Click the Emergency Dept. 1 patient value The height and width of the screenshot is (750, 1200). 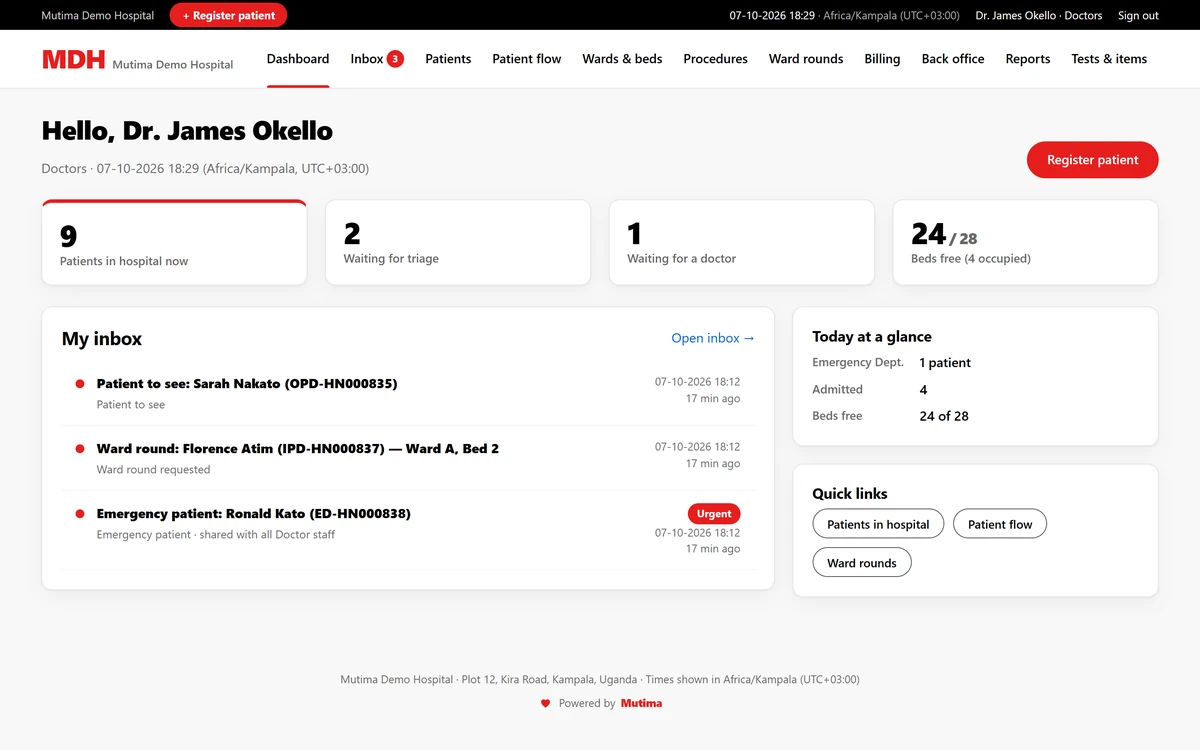pos(945,363)
